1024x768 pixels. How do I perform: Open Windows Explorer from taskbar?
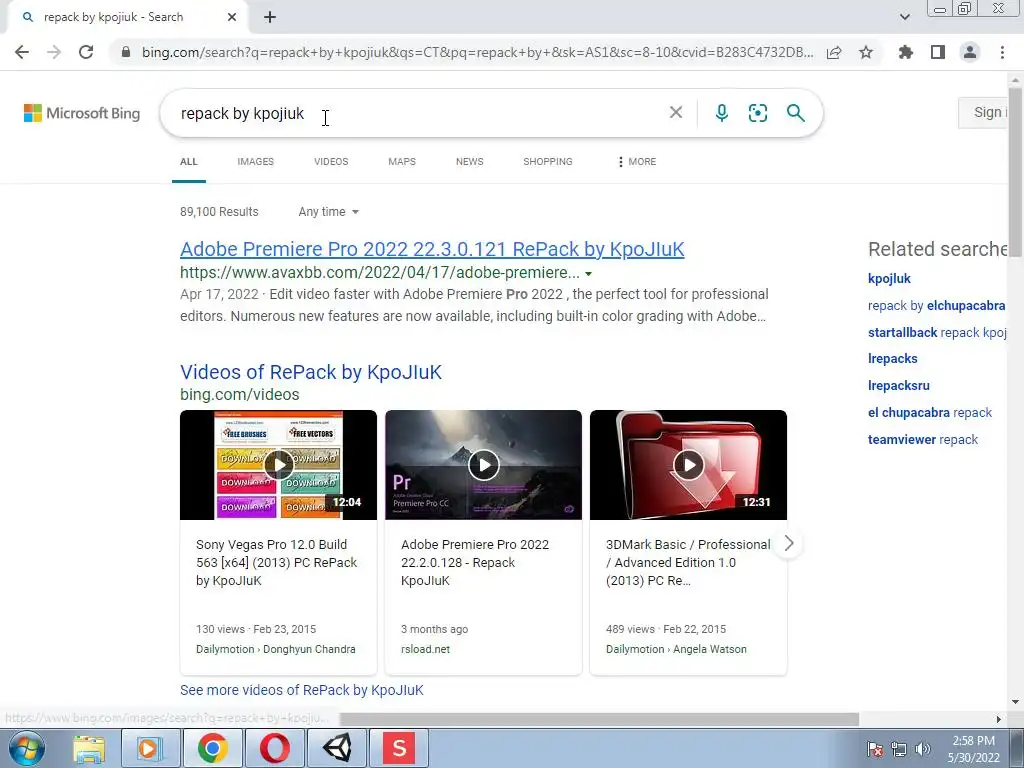tap(89, 748)
